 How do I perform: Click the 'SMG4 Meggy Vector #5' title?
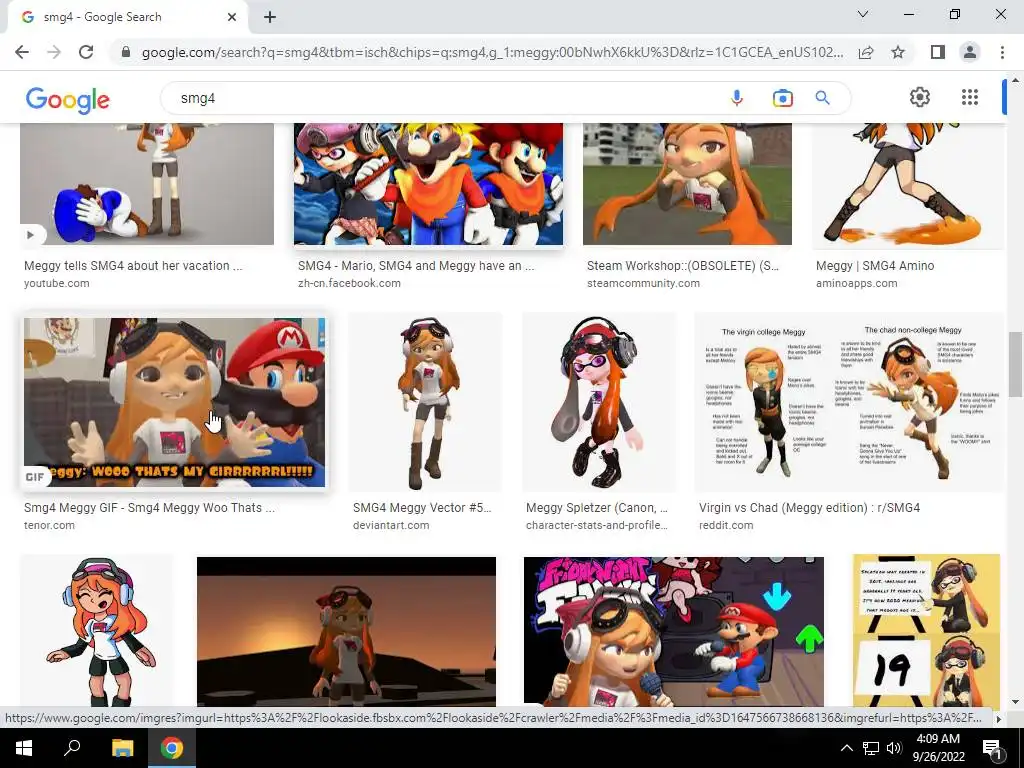(422, 507)
